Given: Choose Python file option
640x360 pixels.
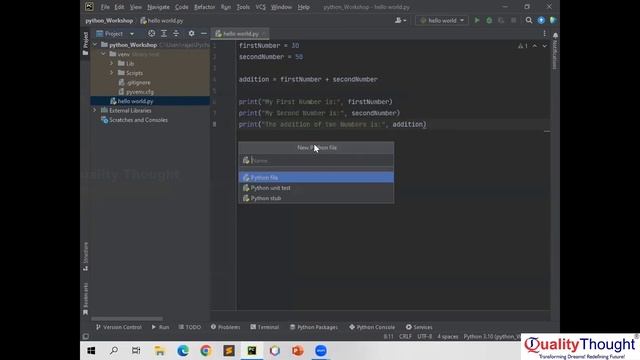Looking at the screenshot, I should click(316, 177).
